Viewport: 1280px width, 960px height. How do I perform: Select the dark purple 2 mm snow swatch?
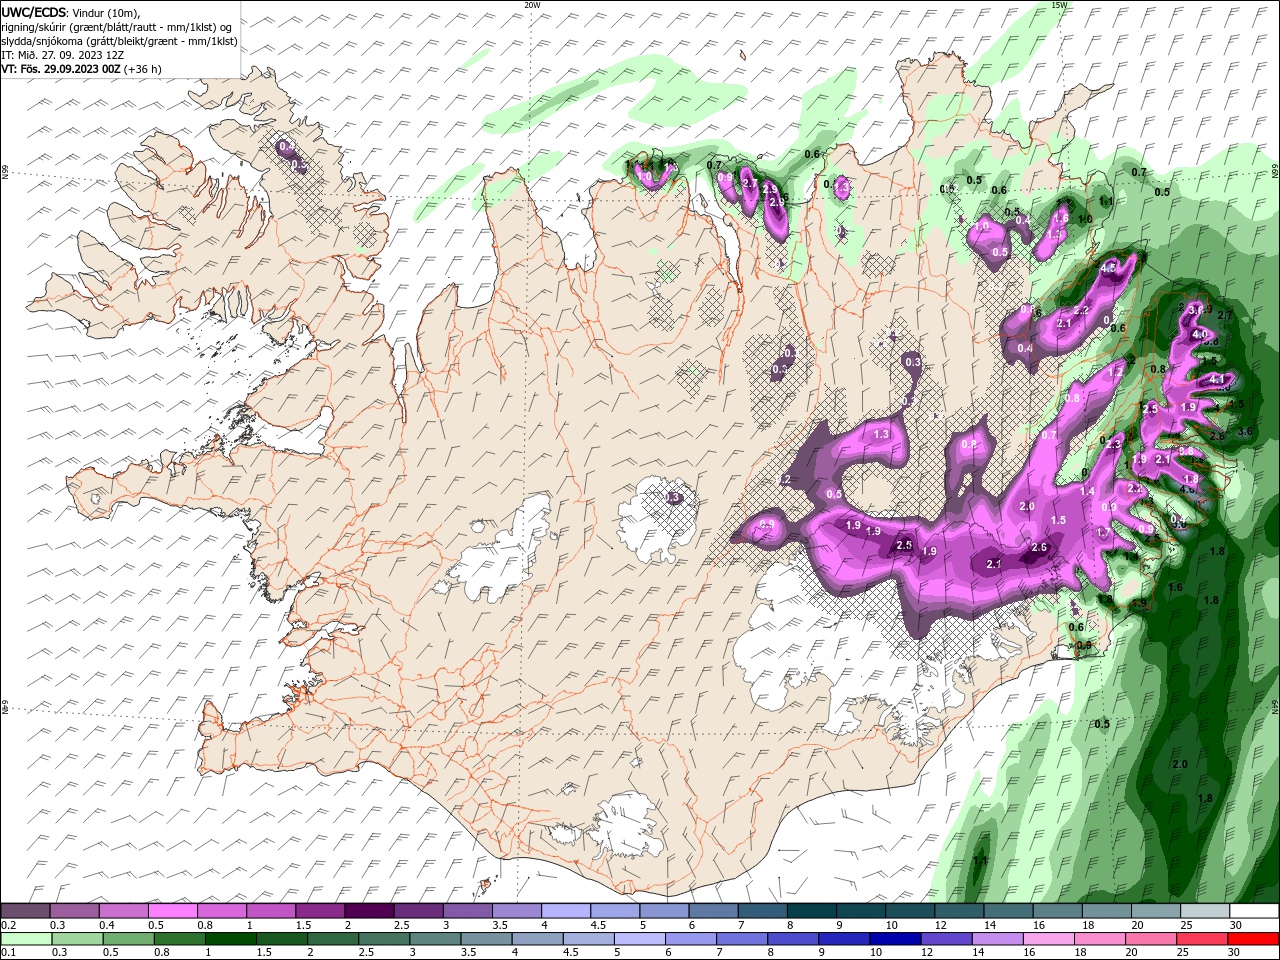tap(368, 911)
